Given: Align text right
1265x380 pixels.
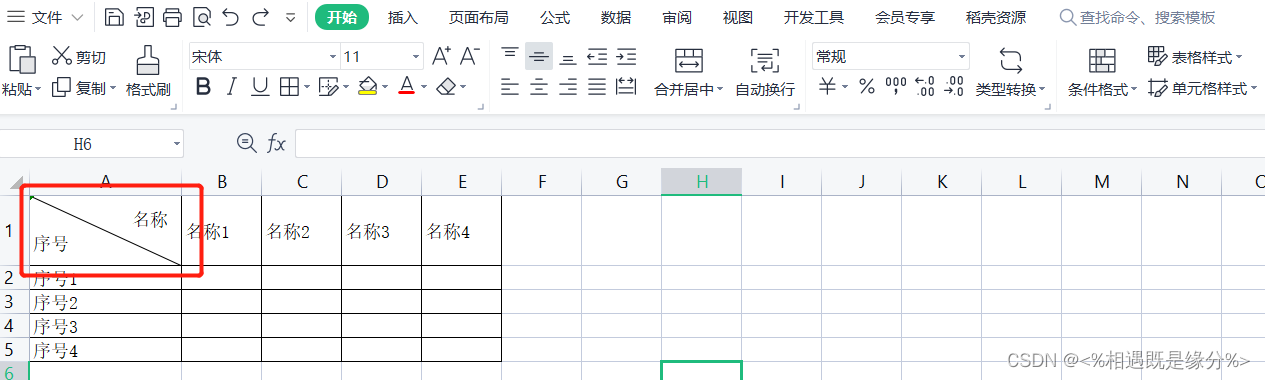Looking at the screenshot, I should click(568, 87).
